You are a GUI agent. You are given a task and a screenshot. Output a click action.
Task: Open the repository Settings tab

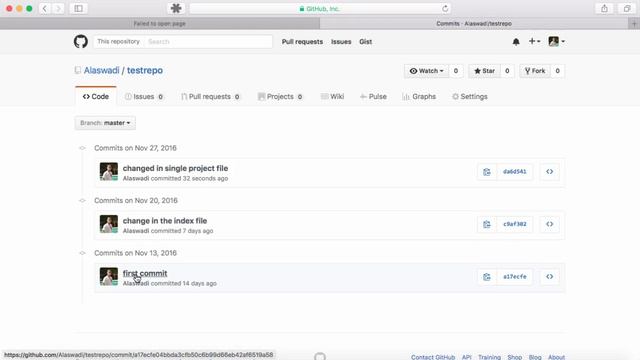[x=470, y=97]
